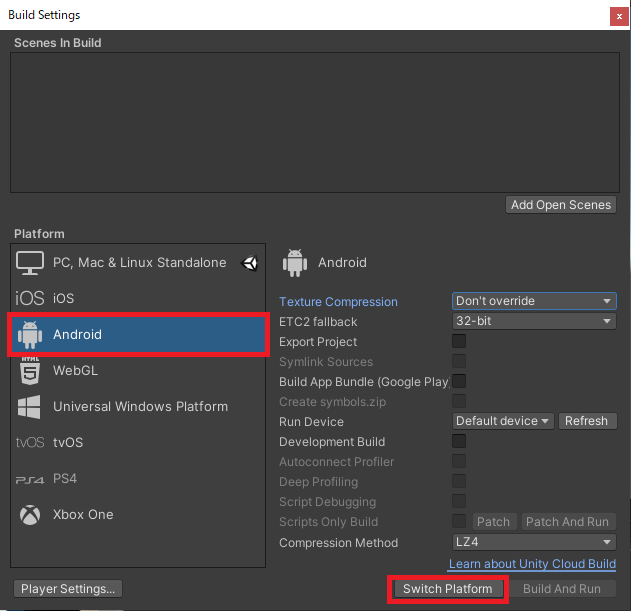Open Learn about Unity Cloud Build link

coord(532,564)
